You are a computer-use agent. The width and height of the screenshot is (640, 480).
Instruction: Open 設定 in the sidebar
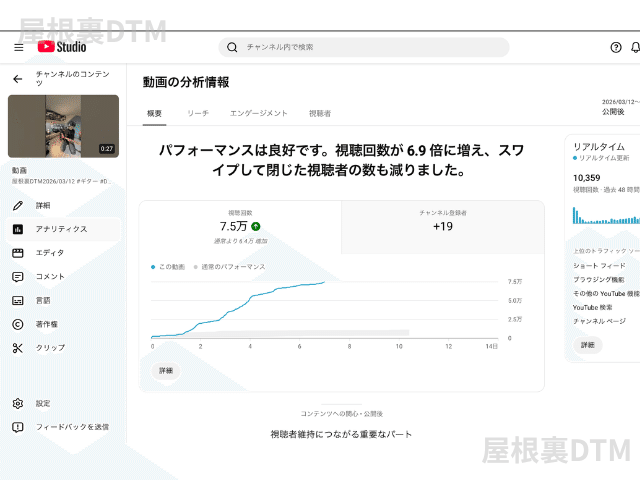click(63, 403)
